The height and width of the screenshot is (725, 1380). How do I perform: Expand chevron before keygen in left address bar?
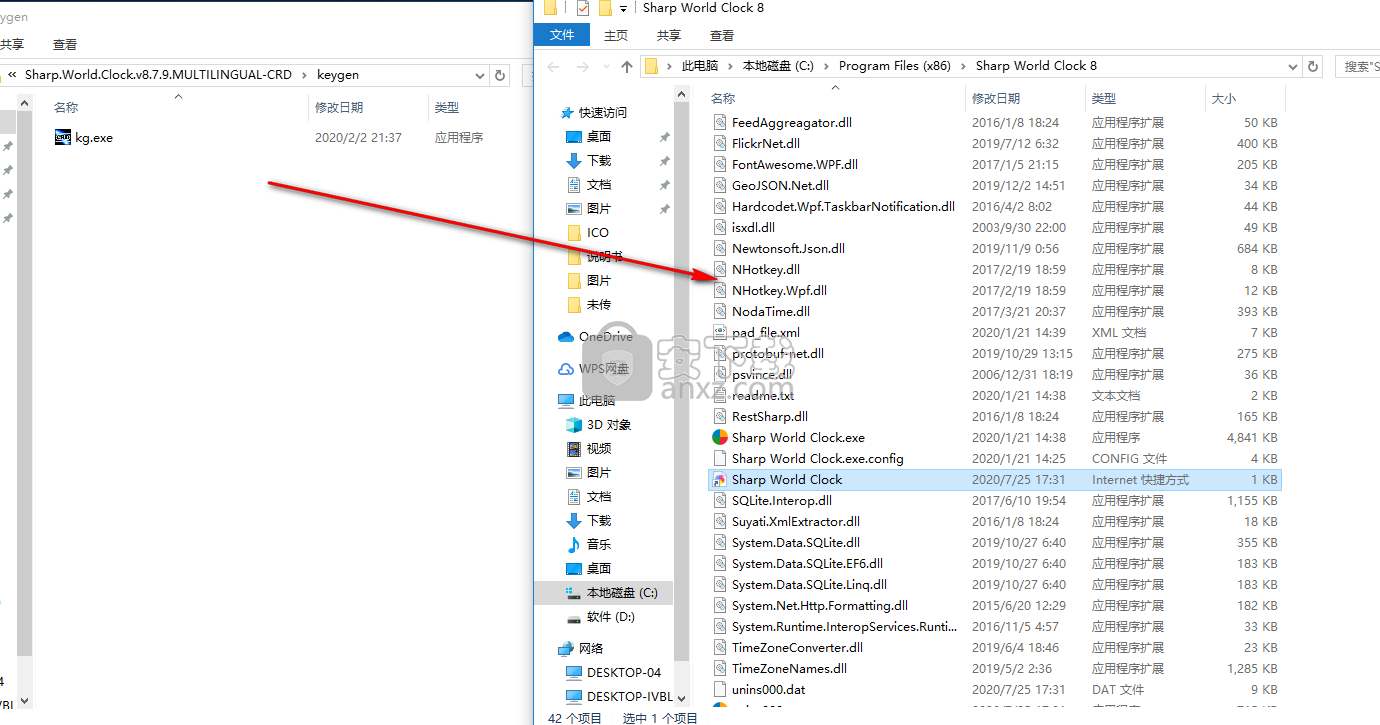[306, 75]
